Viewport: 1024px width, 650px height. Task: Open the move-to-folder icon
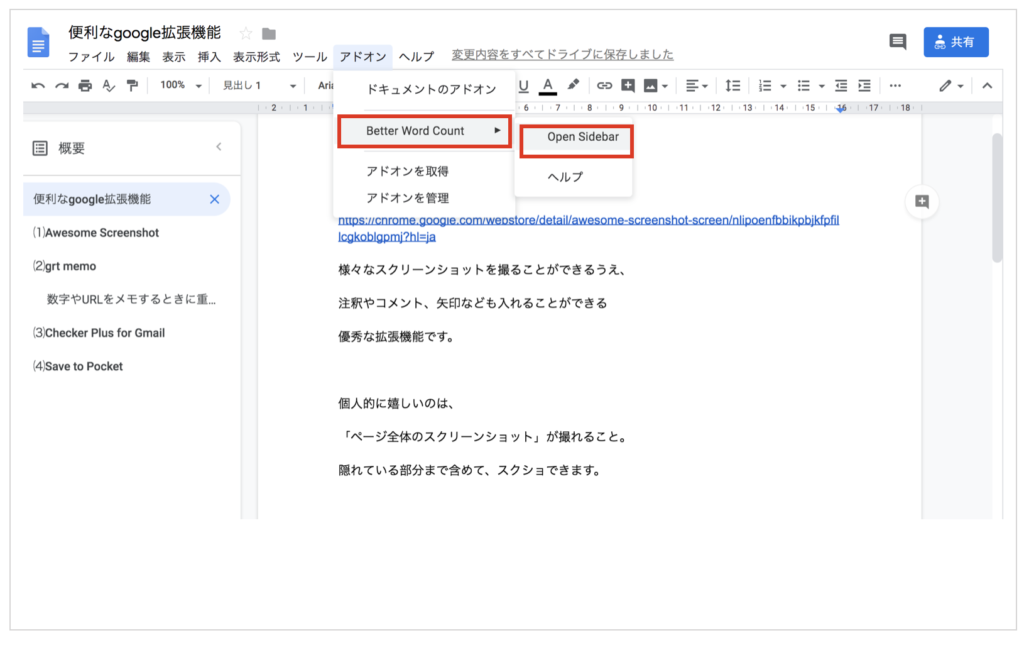click(x=268, y=33)
